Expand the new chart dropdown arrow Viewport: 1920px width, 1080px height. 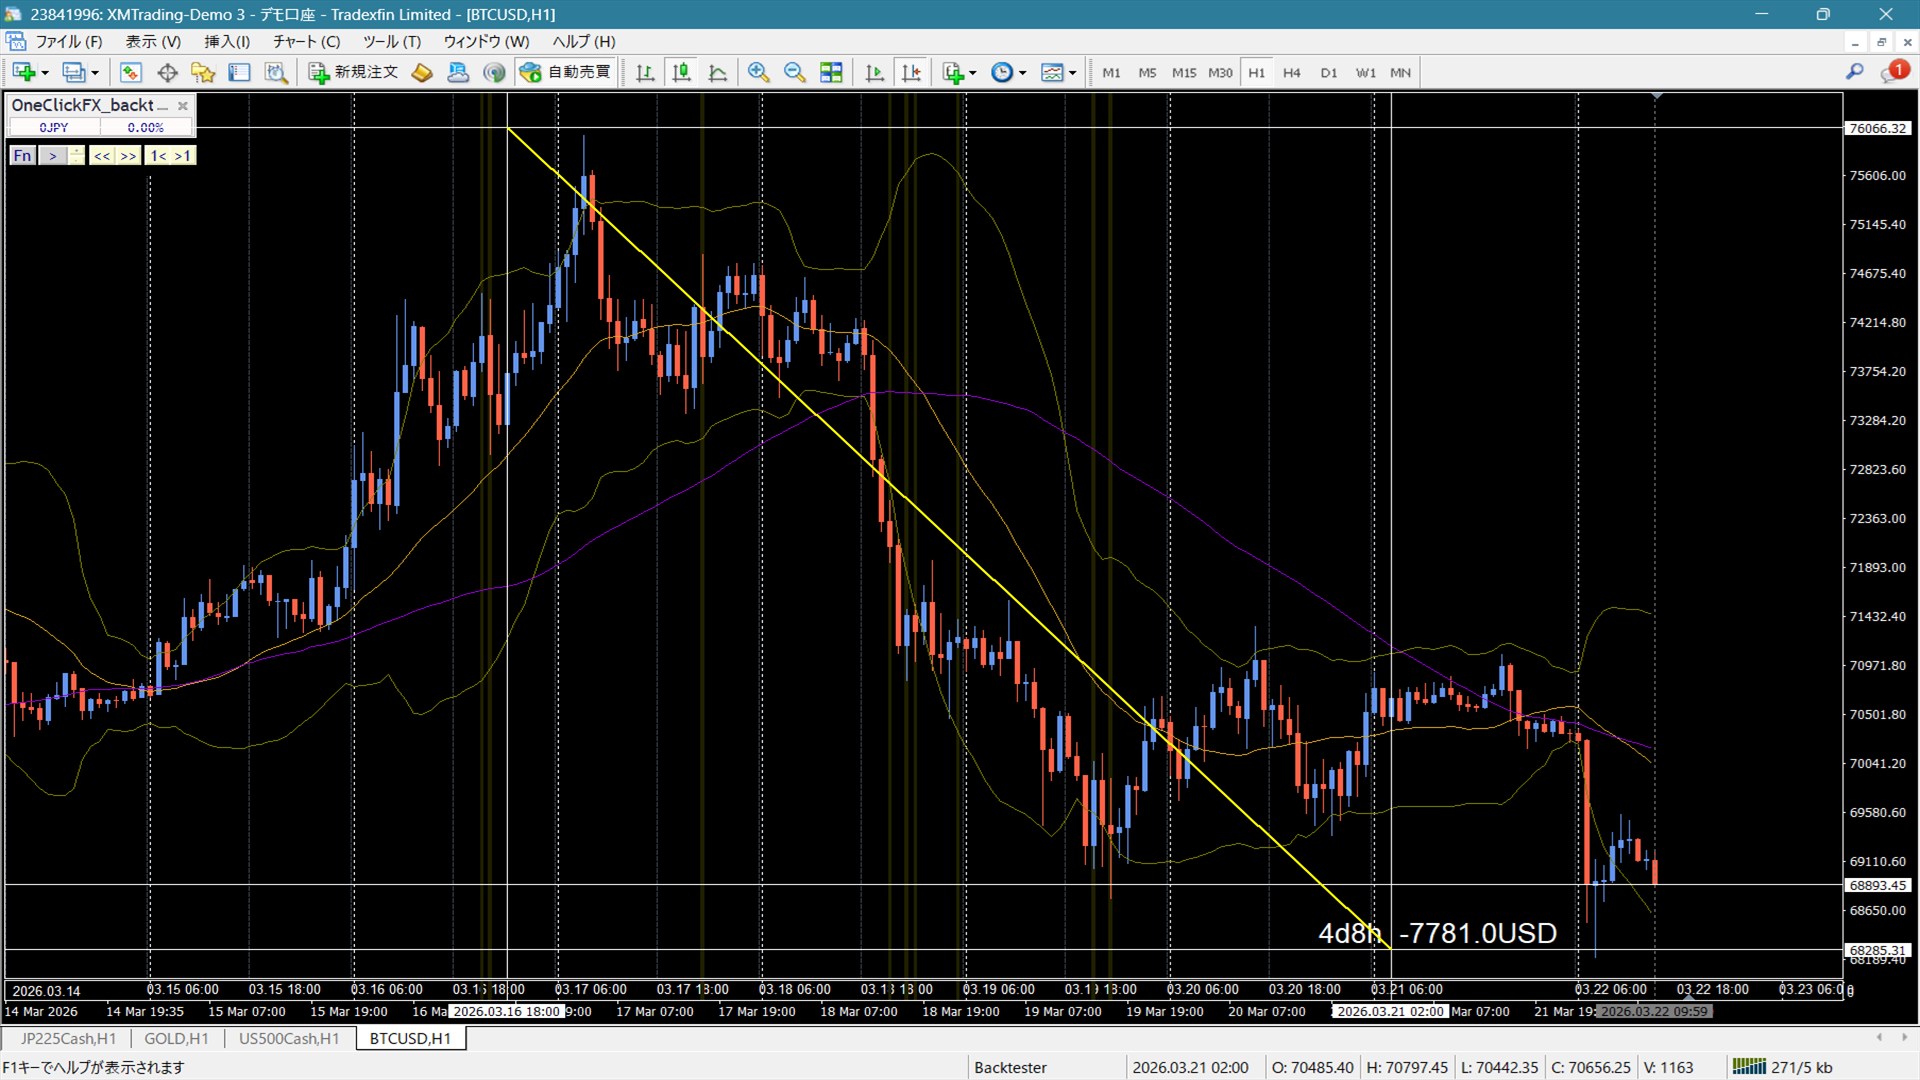click(44, 73)
